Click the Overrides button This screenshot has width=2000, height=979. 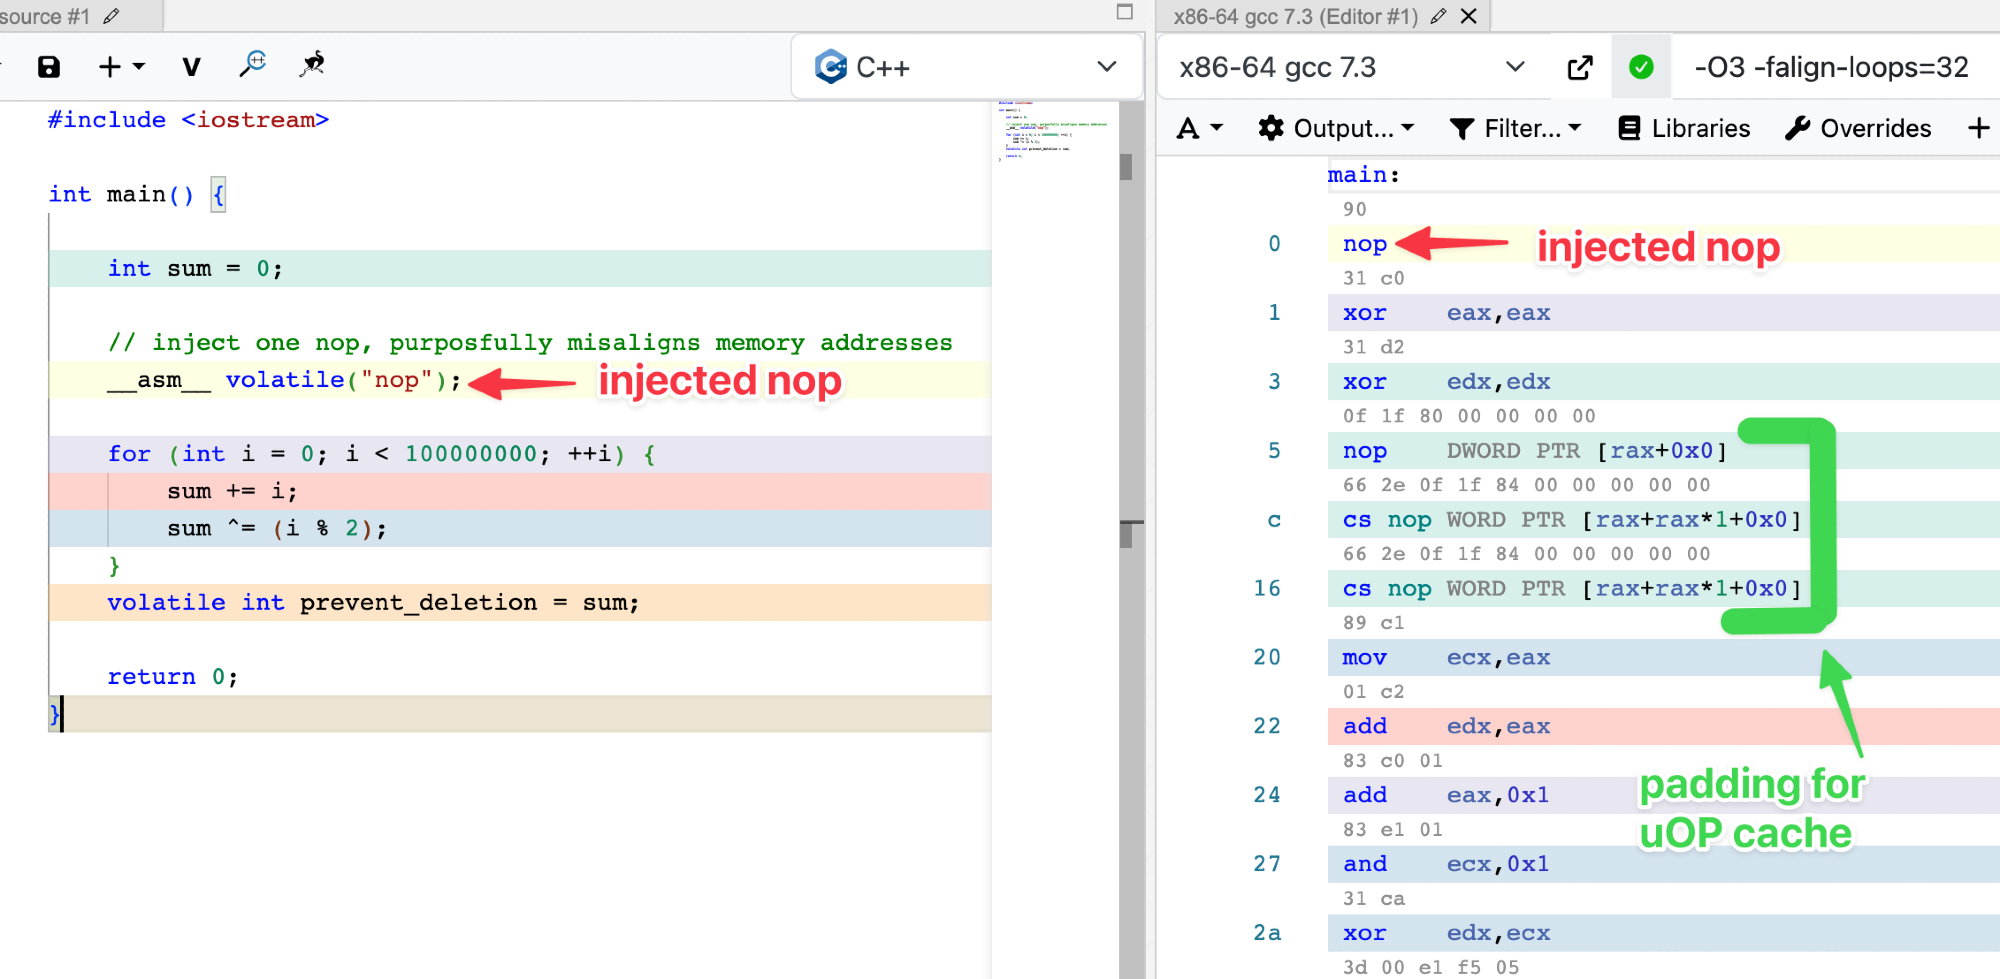click(x=1858, y=128)
